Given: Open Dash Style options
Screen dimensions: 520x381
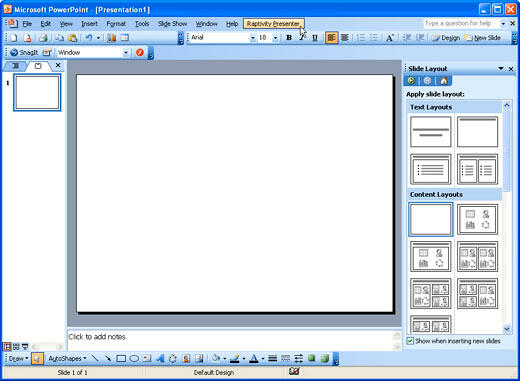Looking at the screenshot, I should (x=285, y=359).
